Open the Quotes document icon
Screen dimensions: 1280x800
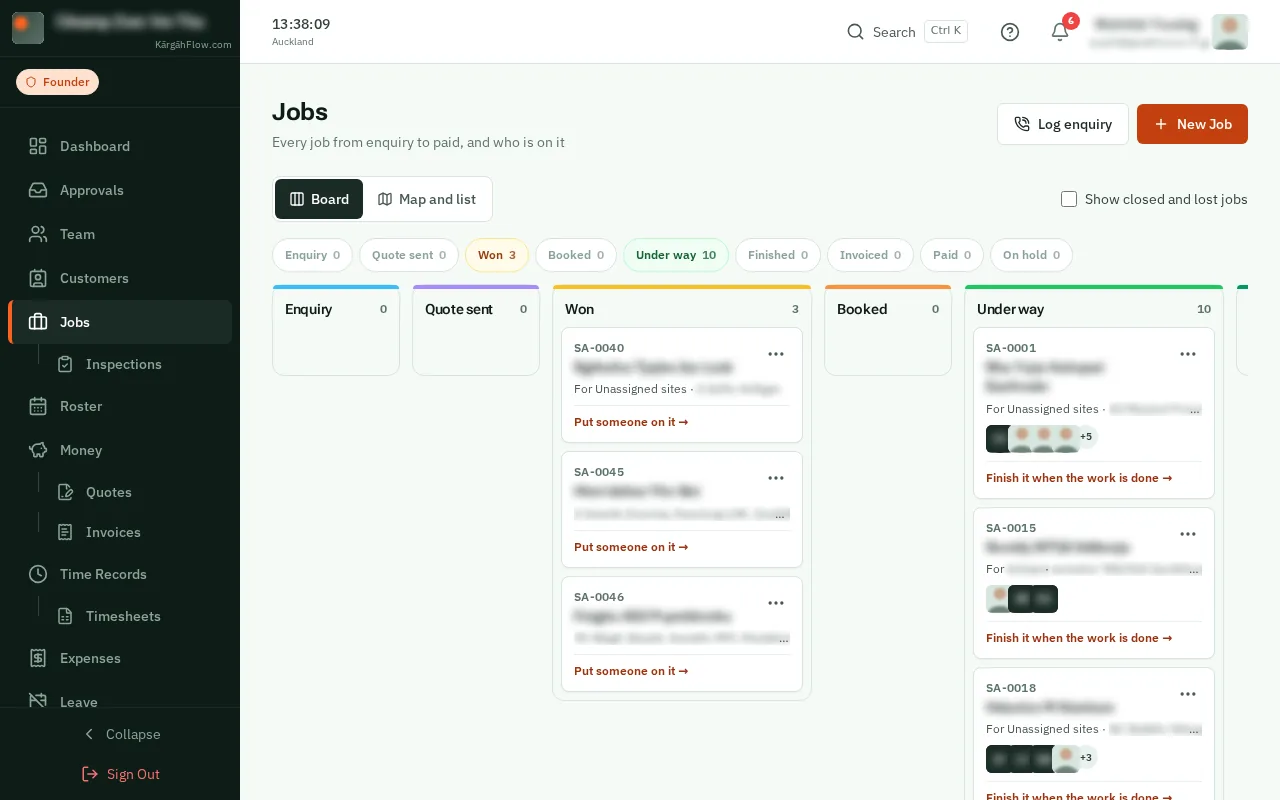65,492
